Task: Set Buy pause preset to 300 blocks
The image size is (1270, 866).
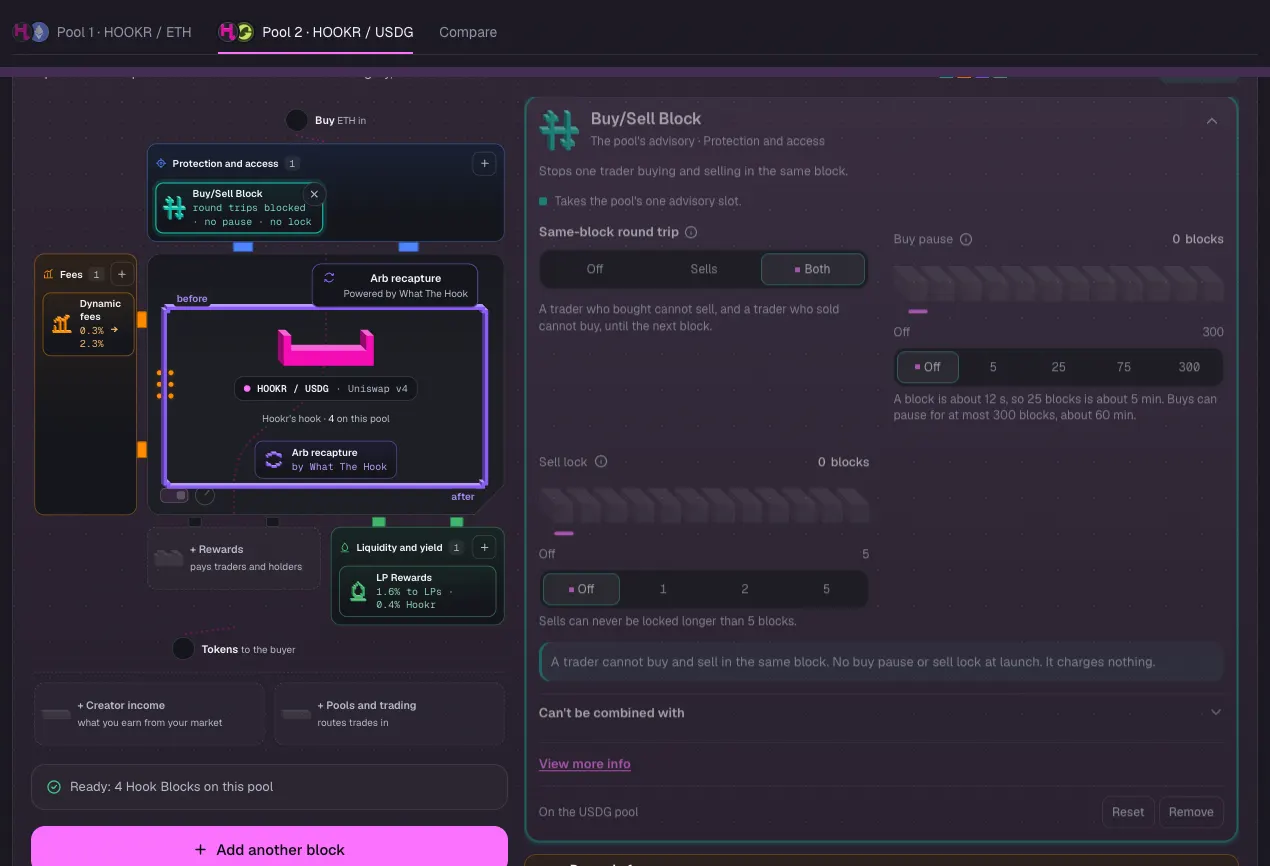Action: [x=1189, y=367]
